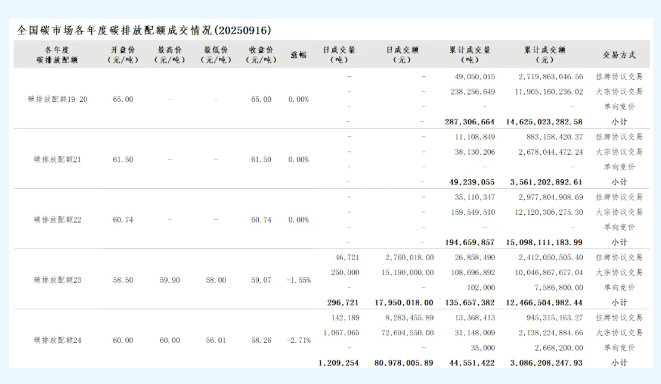Click lowest price 56.01

click(x=216, y=341)
